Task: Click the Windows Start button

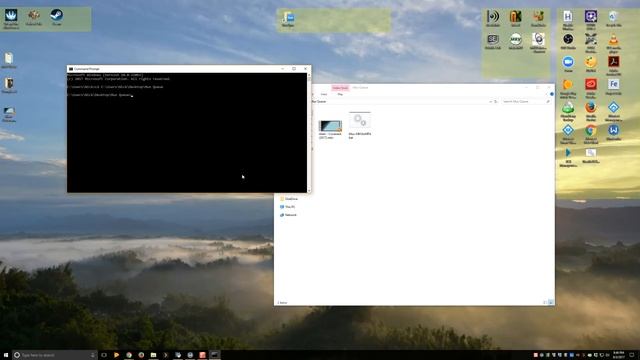Action: pos(6,355)
